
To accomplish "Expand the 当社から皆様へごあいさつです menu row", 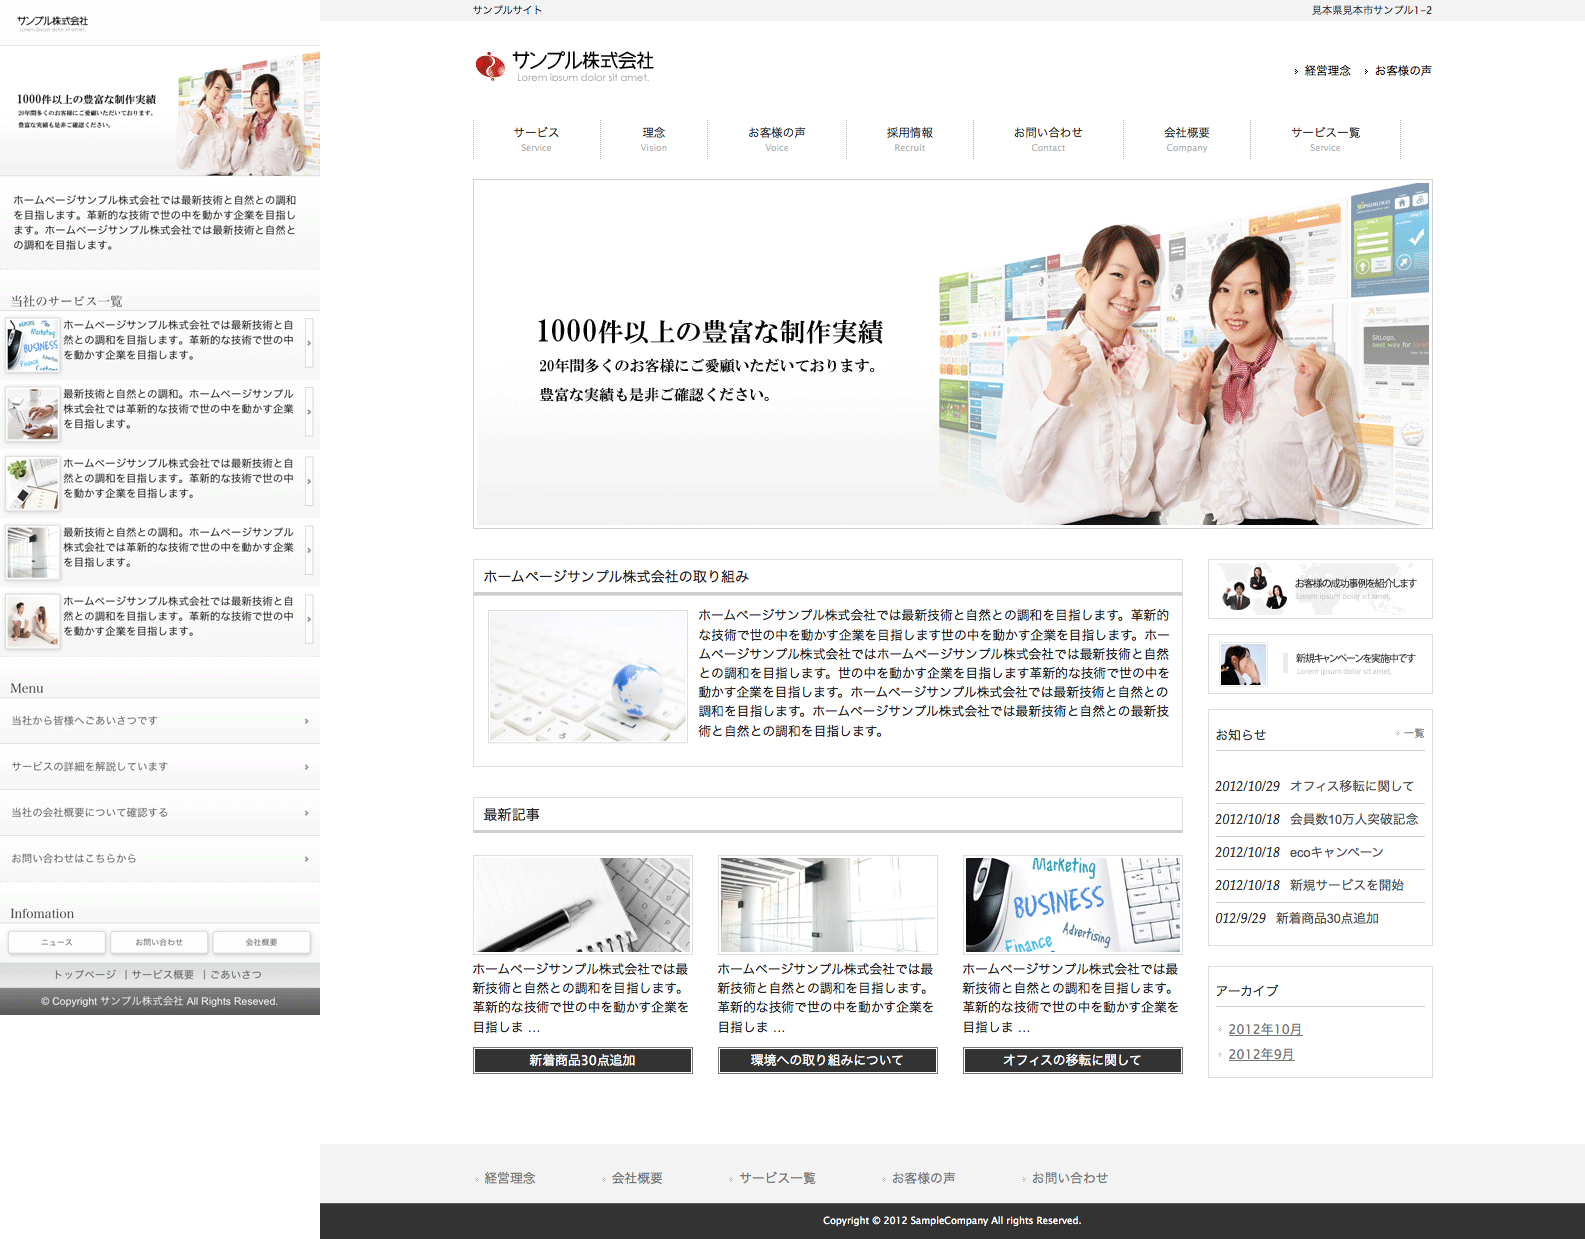I will point(160,721).
